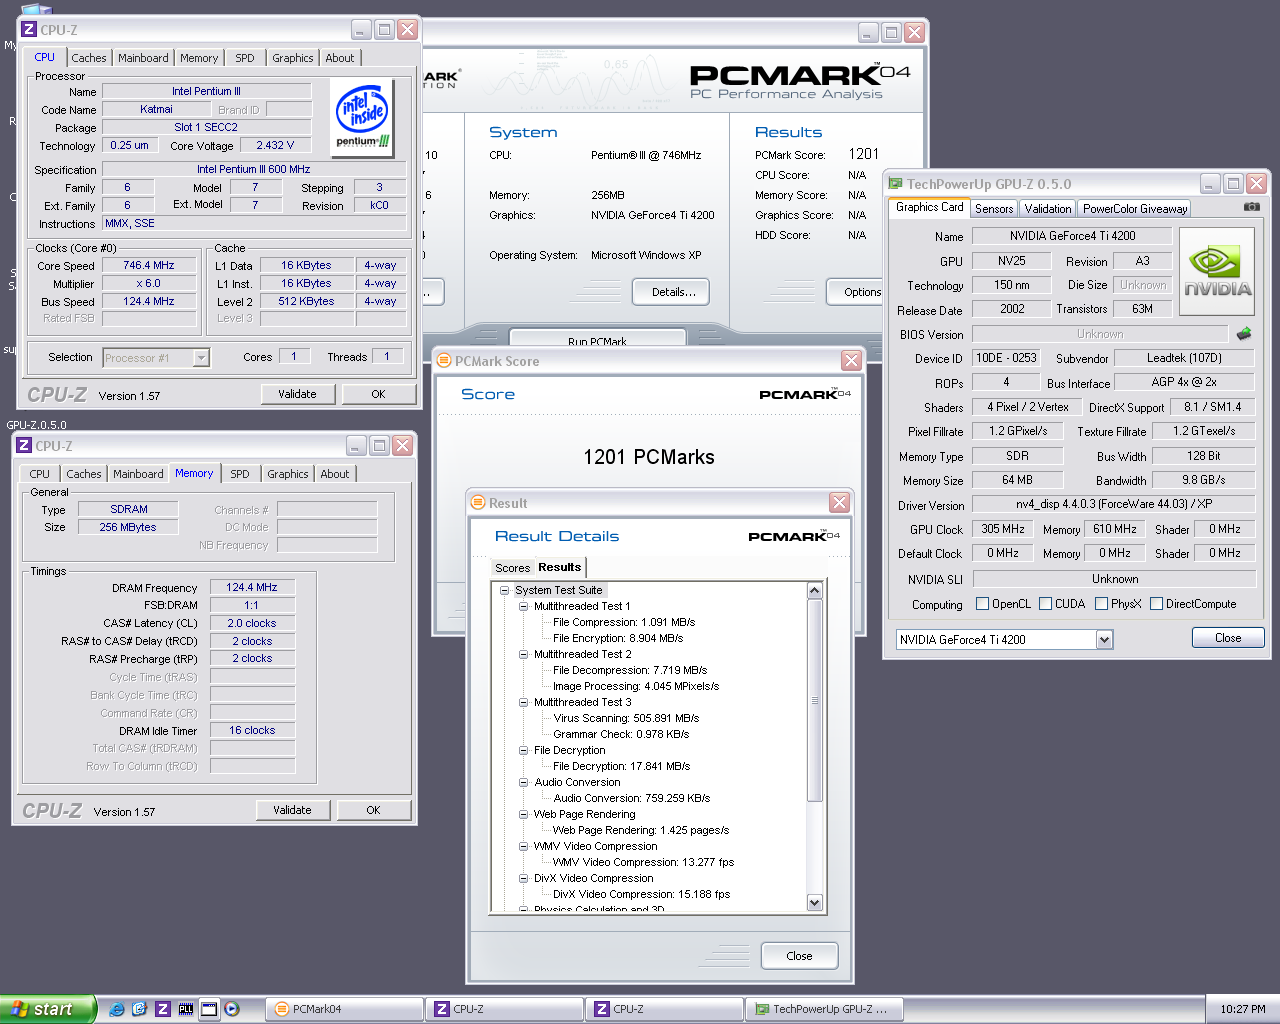The image size is (1280, 1024).
Task: Click the 1201 PCMarks score text
Action: [649, 457]
